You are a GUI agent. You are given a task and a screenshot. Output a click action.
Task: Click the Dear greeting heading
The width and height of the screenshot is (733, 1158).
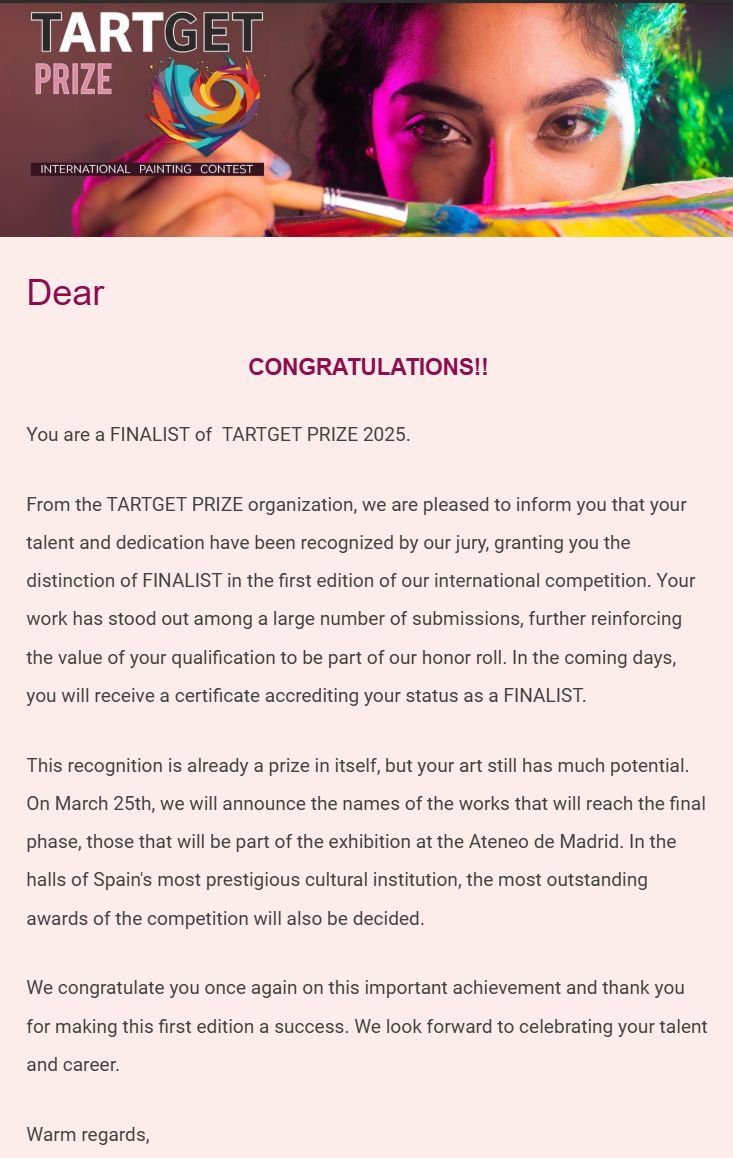pyautogui.click(x=66, y=293)
